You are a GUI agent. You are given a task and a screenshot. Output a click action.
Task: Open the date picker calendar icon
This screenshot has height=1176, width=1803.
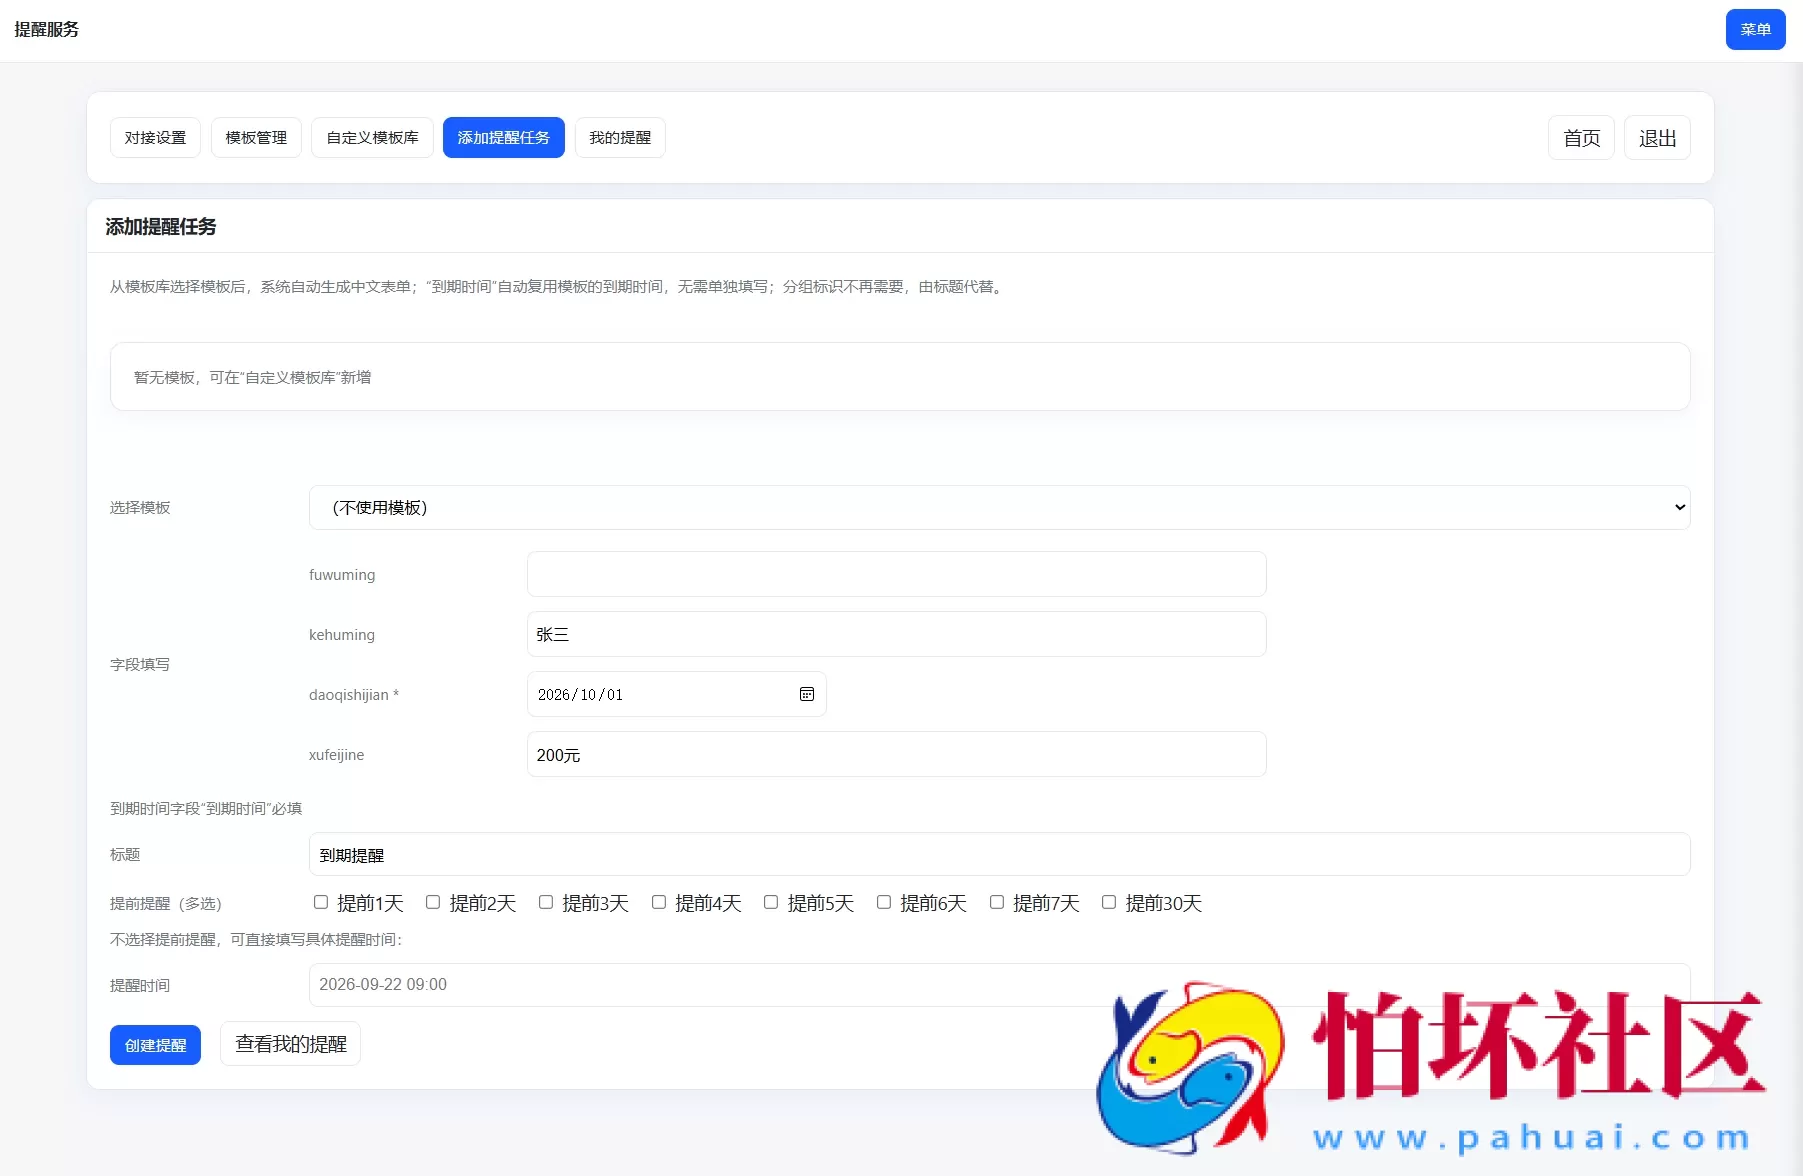pyautogui.click(x=806, y=694)
